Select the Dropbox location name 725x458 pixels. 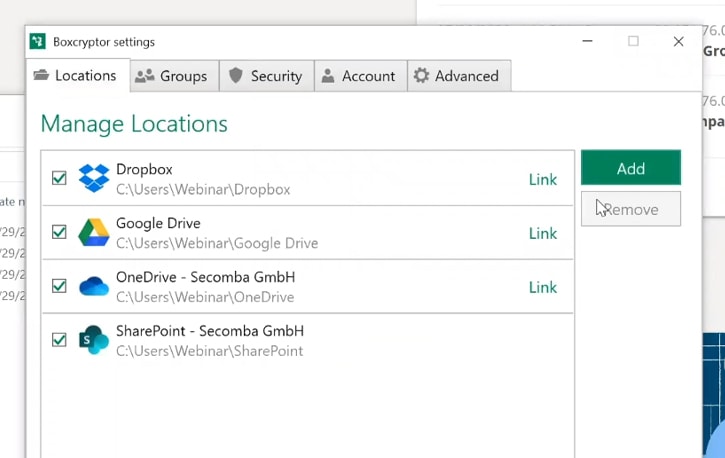144,170
